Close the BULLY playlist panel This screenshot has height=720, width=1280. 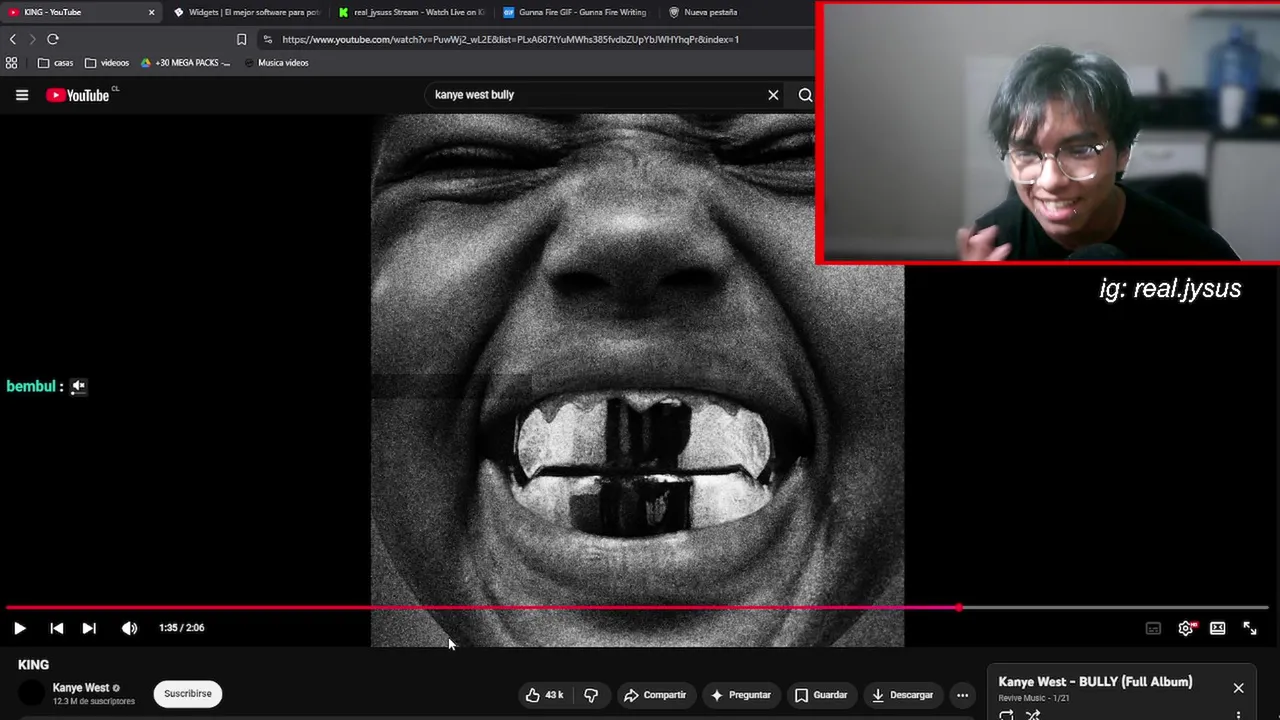pyautogui.click(x=1238, y=688)
